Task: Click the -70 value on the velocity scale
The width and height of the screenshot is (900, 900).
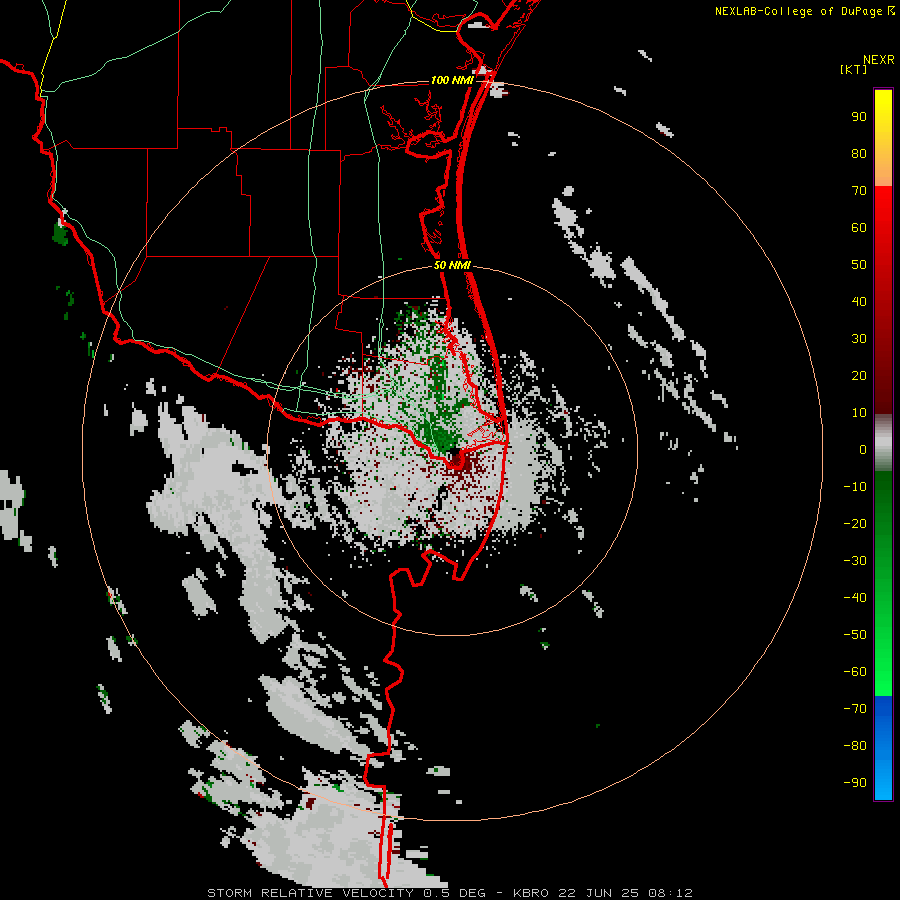Action: (855, 708)
